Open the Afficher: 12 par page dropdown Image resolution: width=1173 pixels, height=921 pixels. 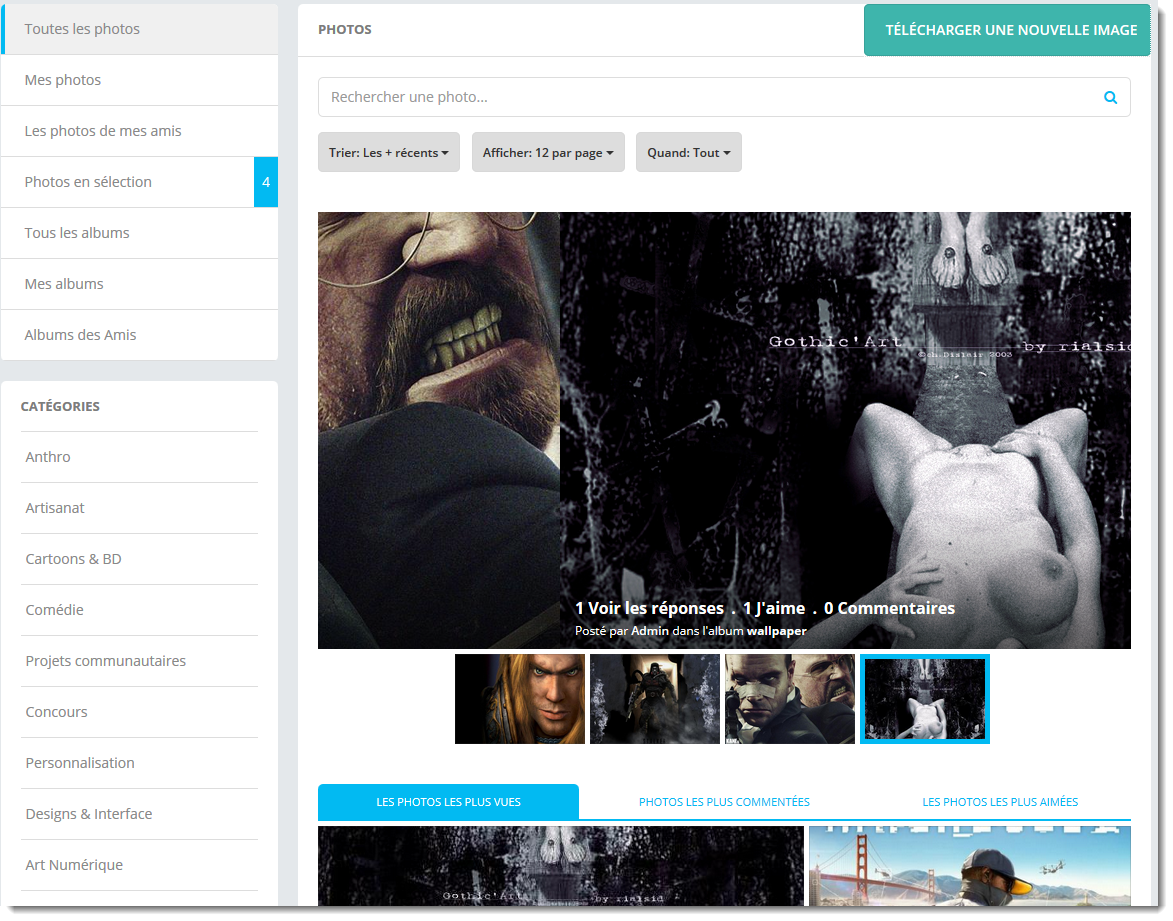tap(548, 153)
